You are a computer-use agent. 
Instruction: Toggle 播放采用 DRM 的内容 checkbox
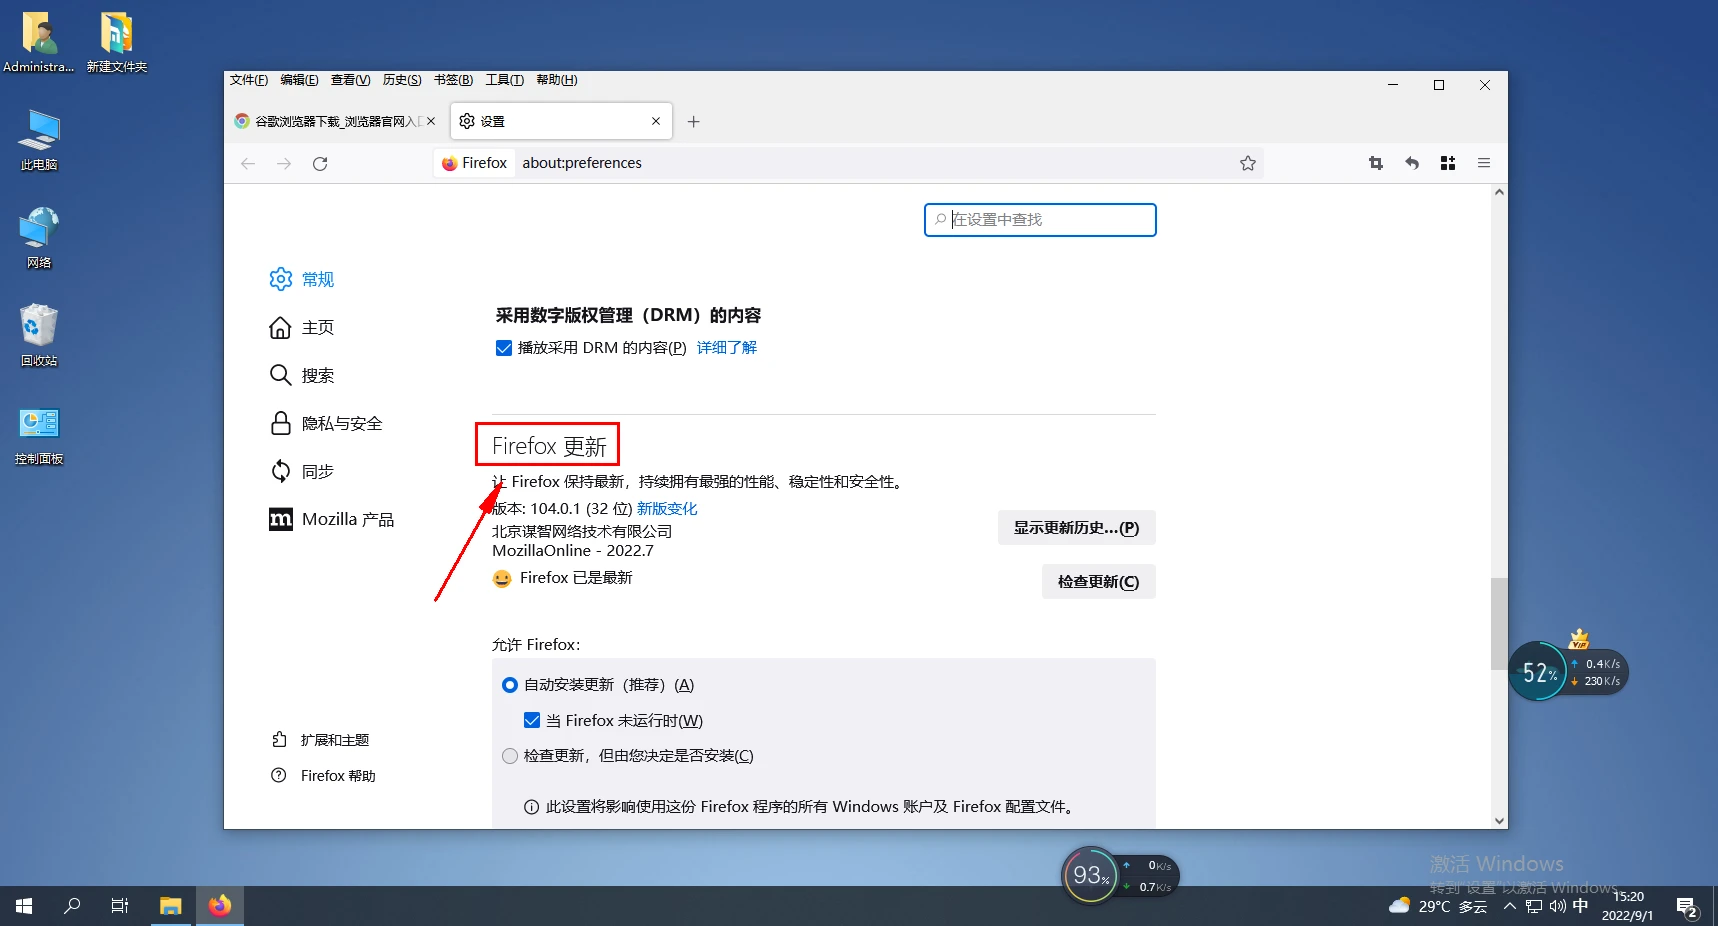(x=504, y=348)
